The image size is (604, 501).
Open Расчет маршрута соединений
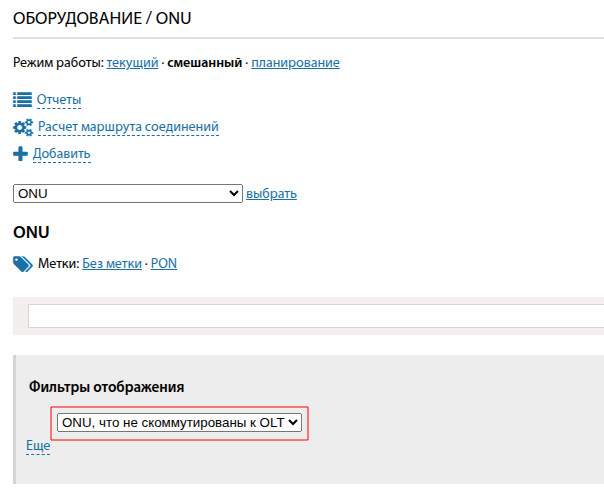click(128, 127)
